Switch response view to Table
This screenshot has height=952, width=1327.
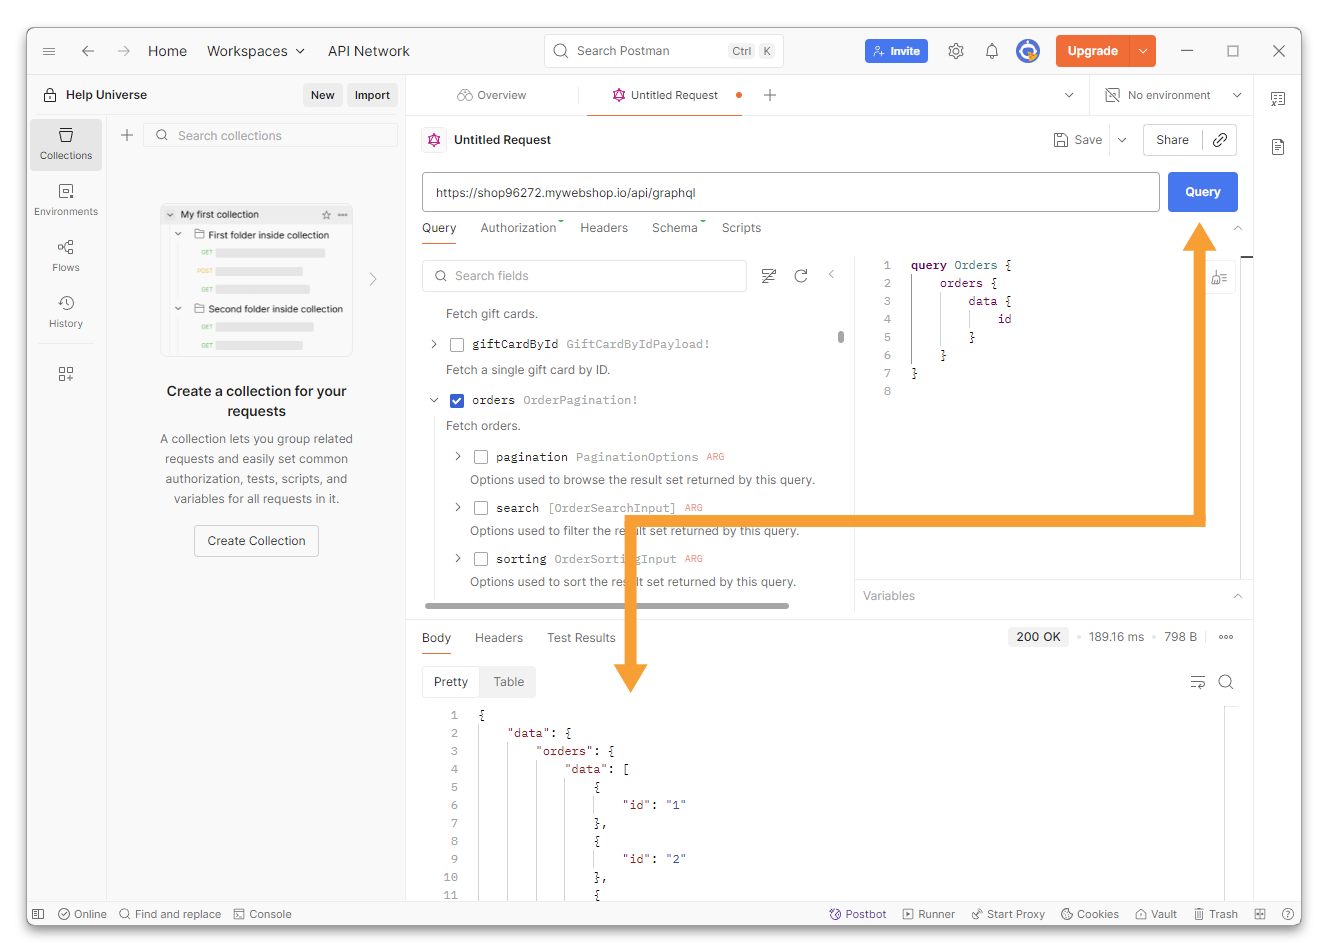[508, 682]
